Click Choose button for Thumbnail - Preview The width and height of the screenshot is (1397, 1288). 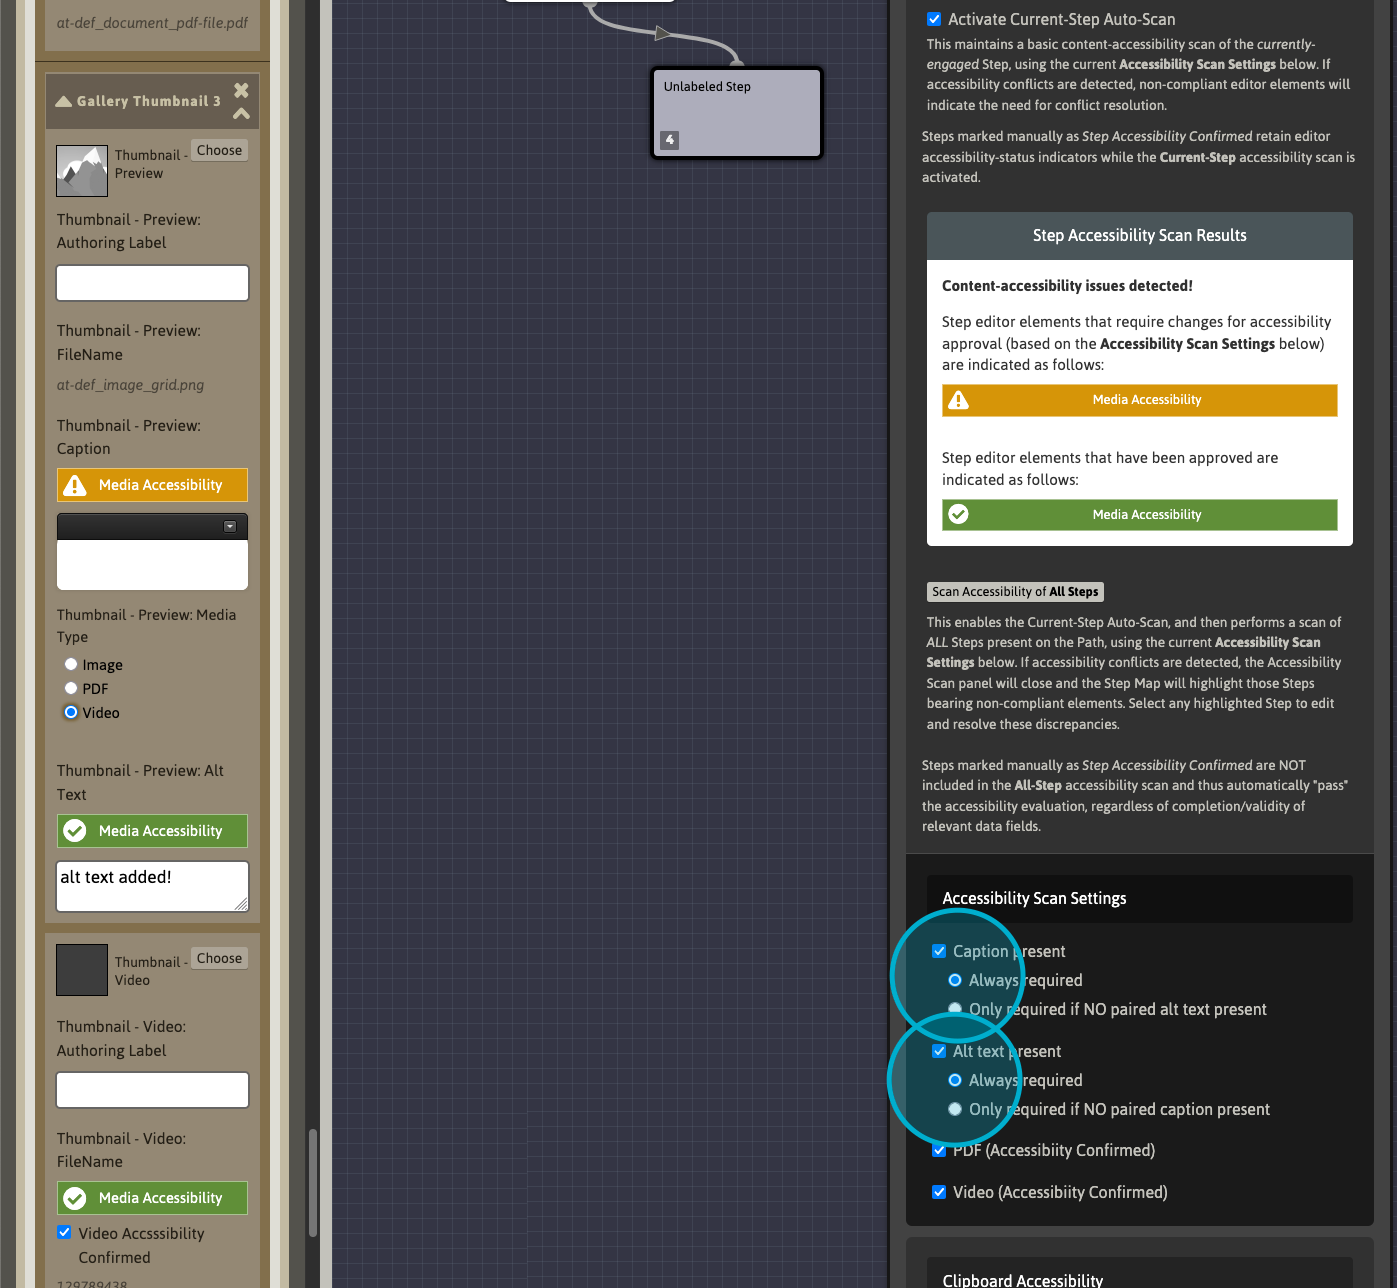tap(219, 150)
